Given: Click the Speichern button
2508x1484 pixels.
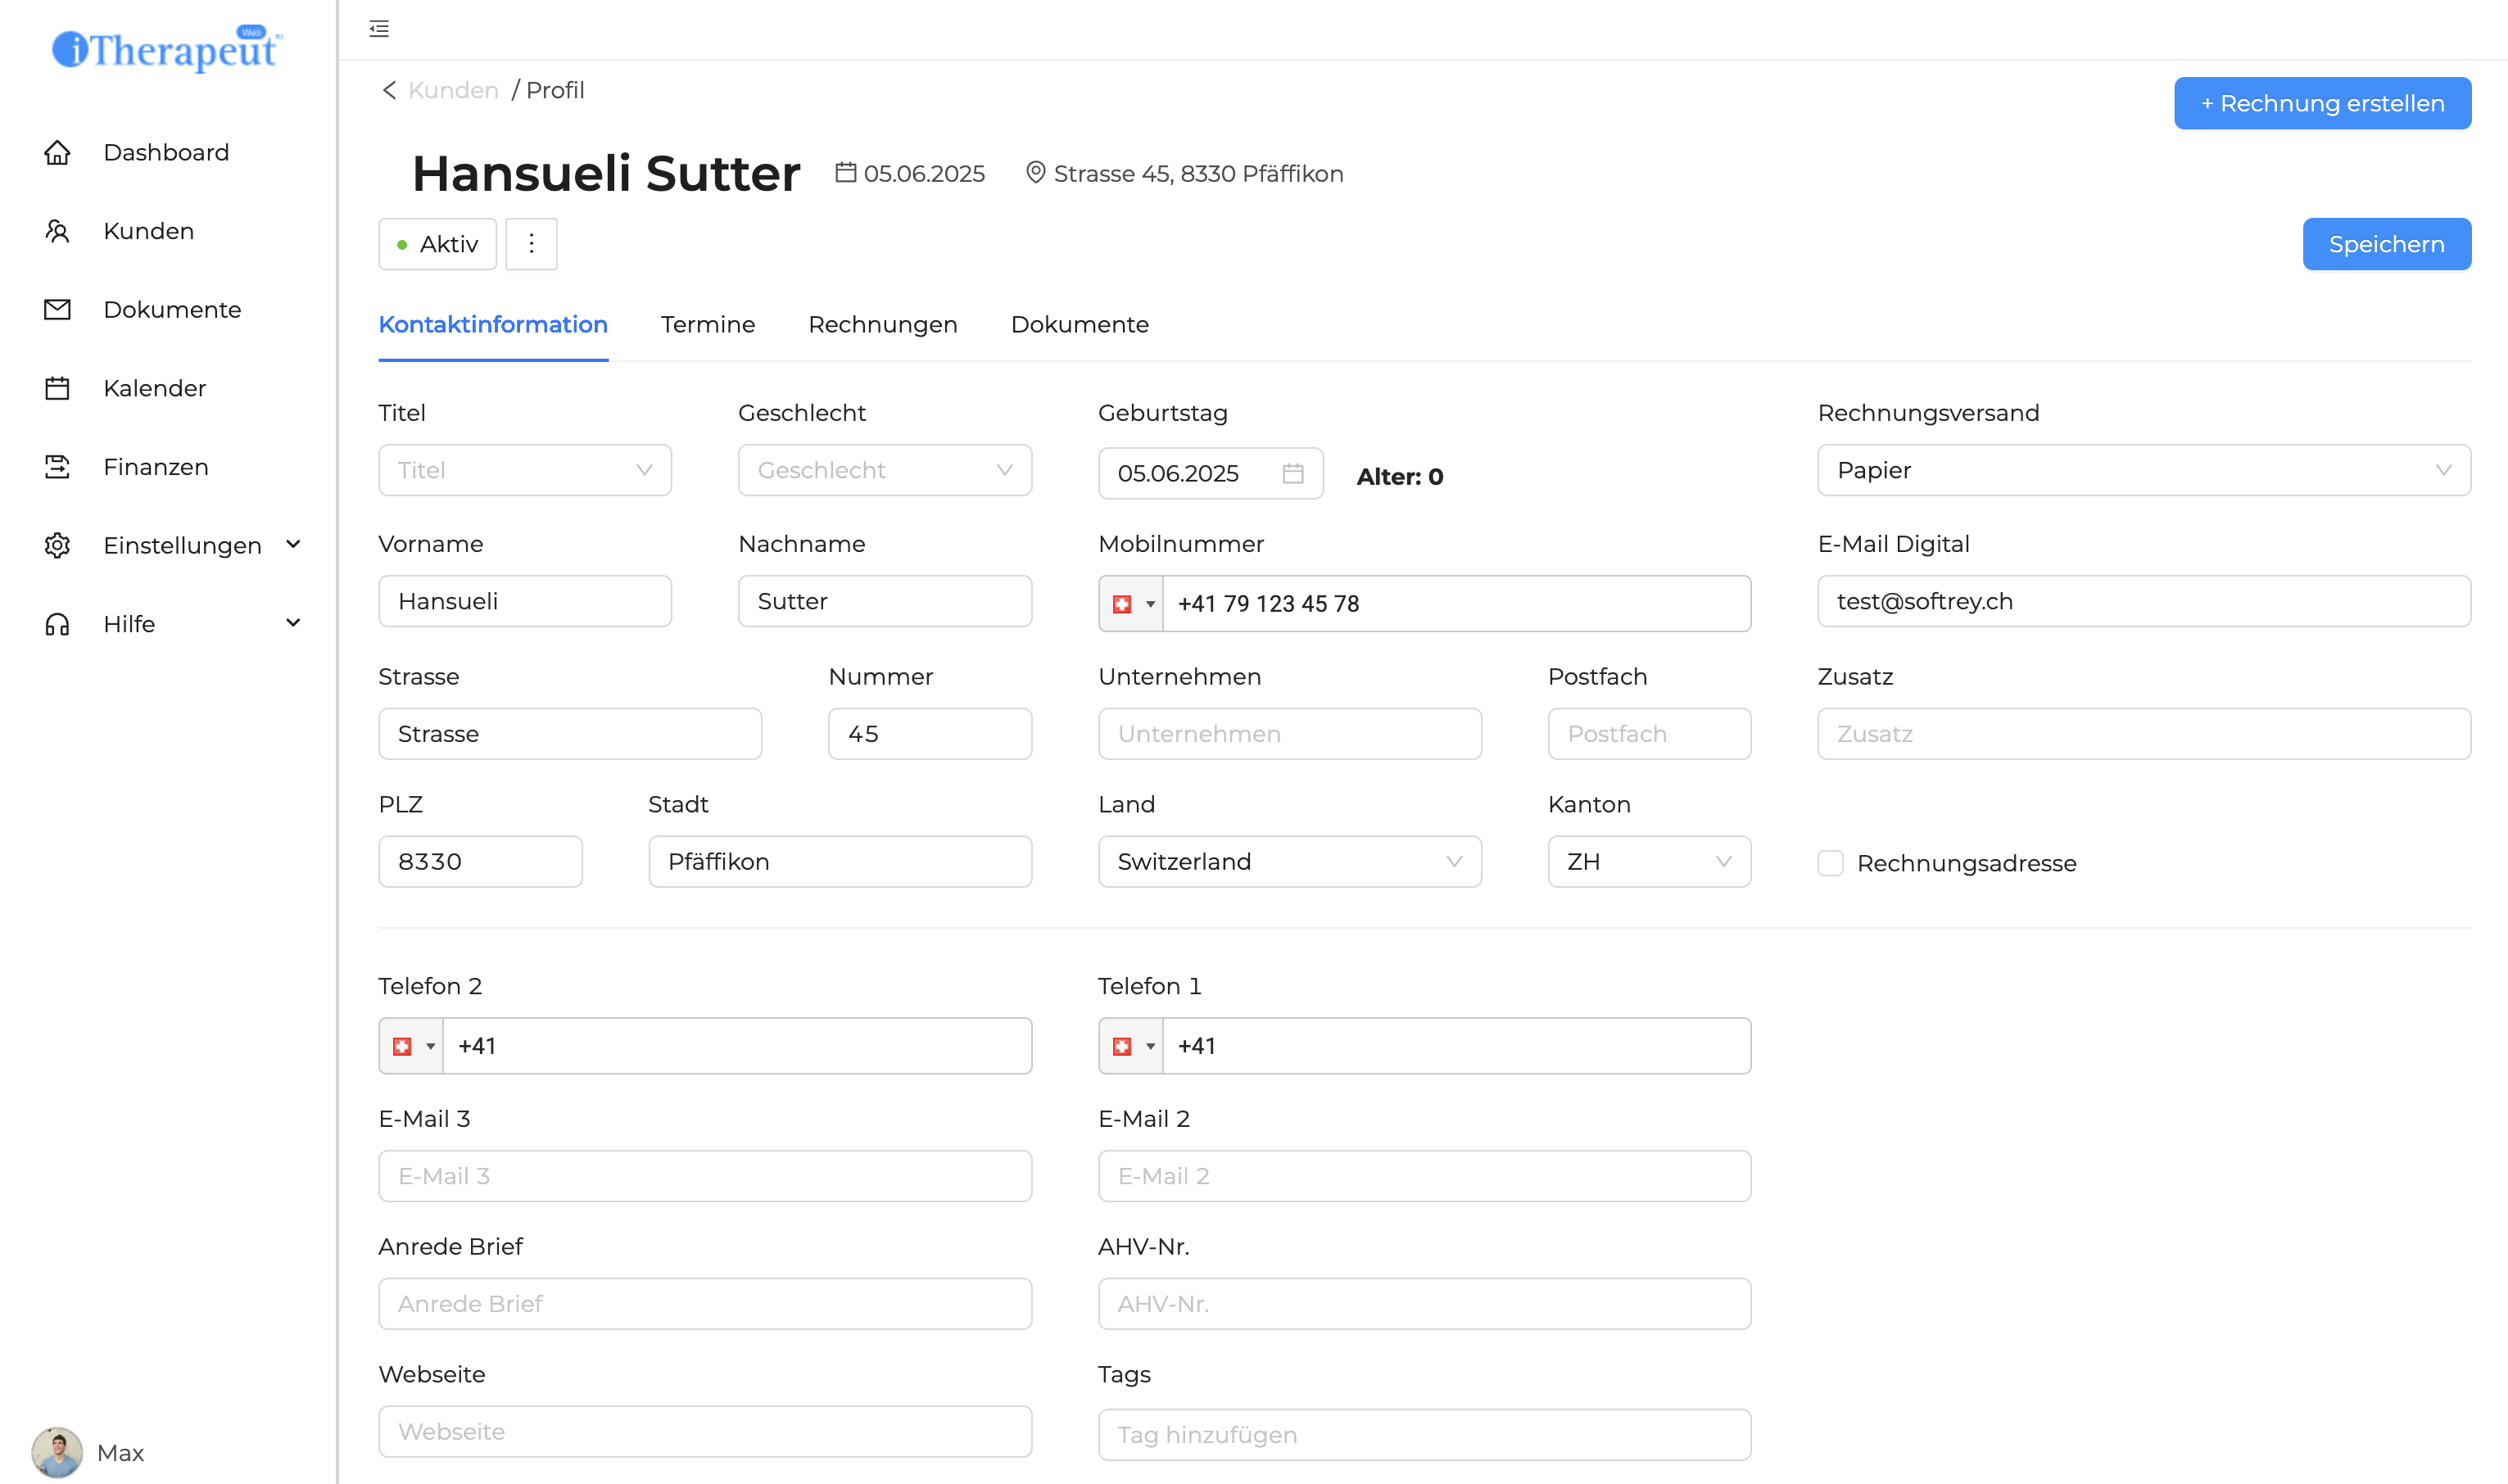Looking at the screenshot, I should click(x=2385, y=244).
